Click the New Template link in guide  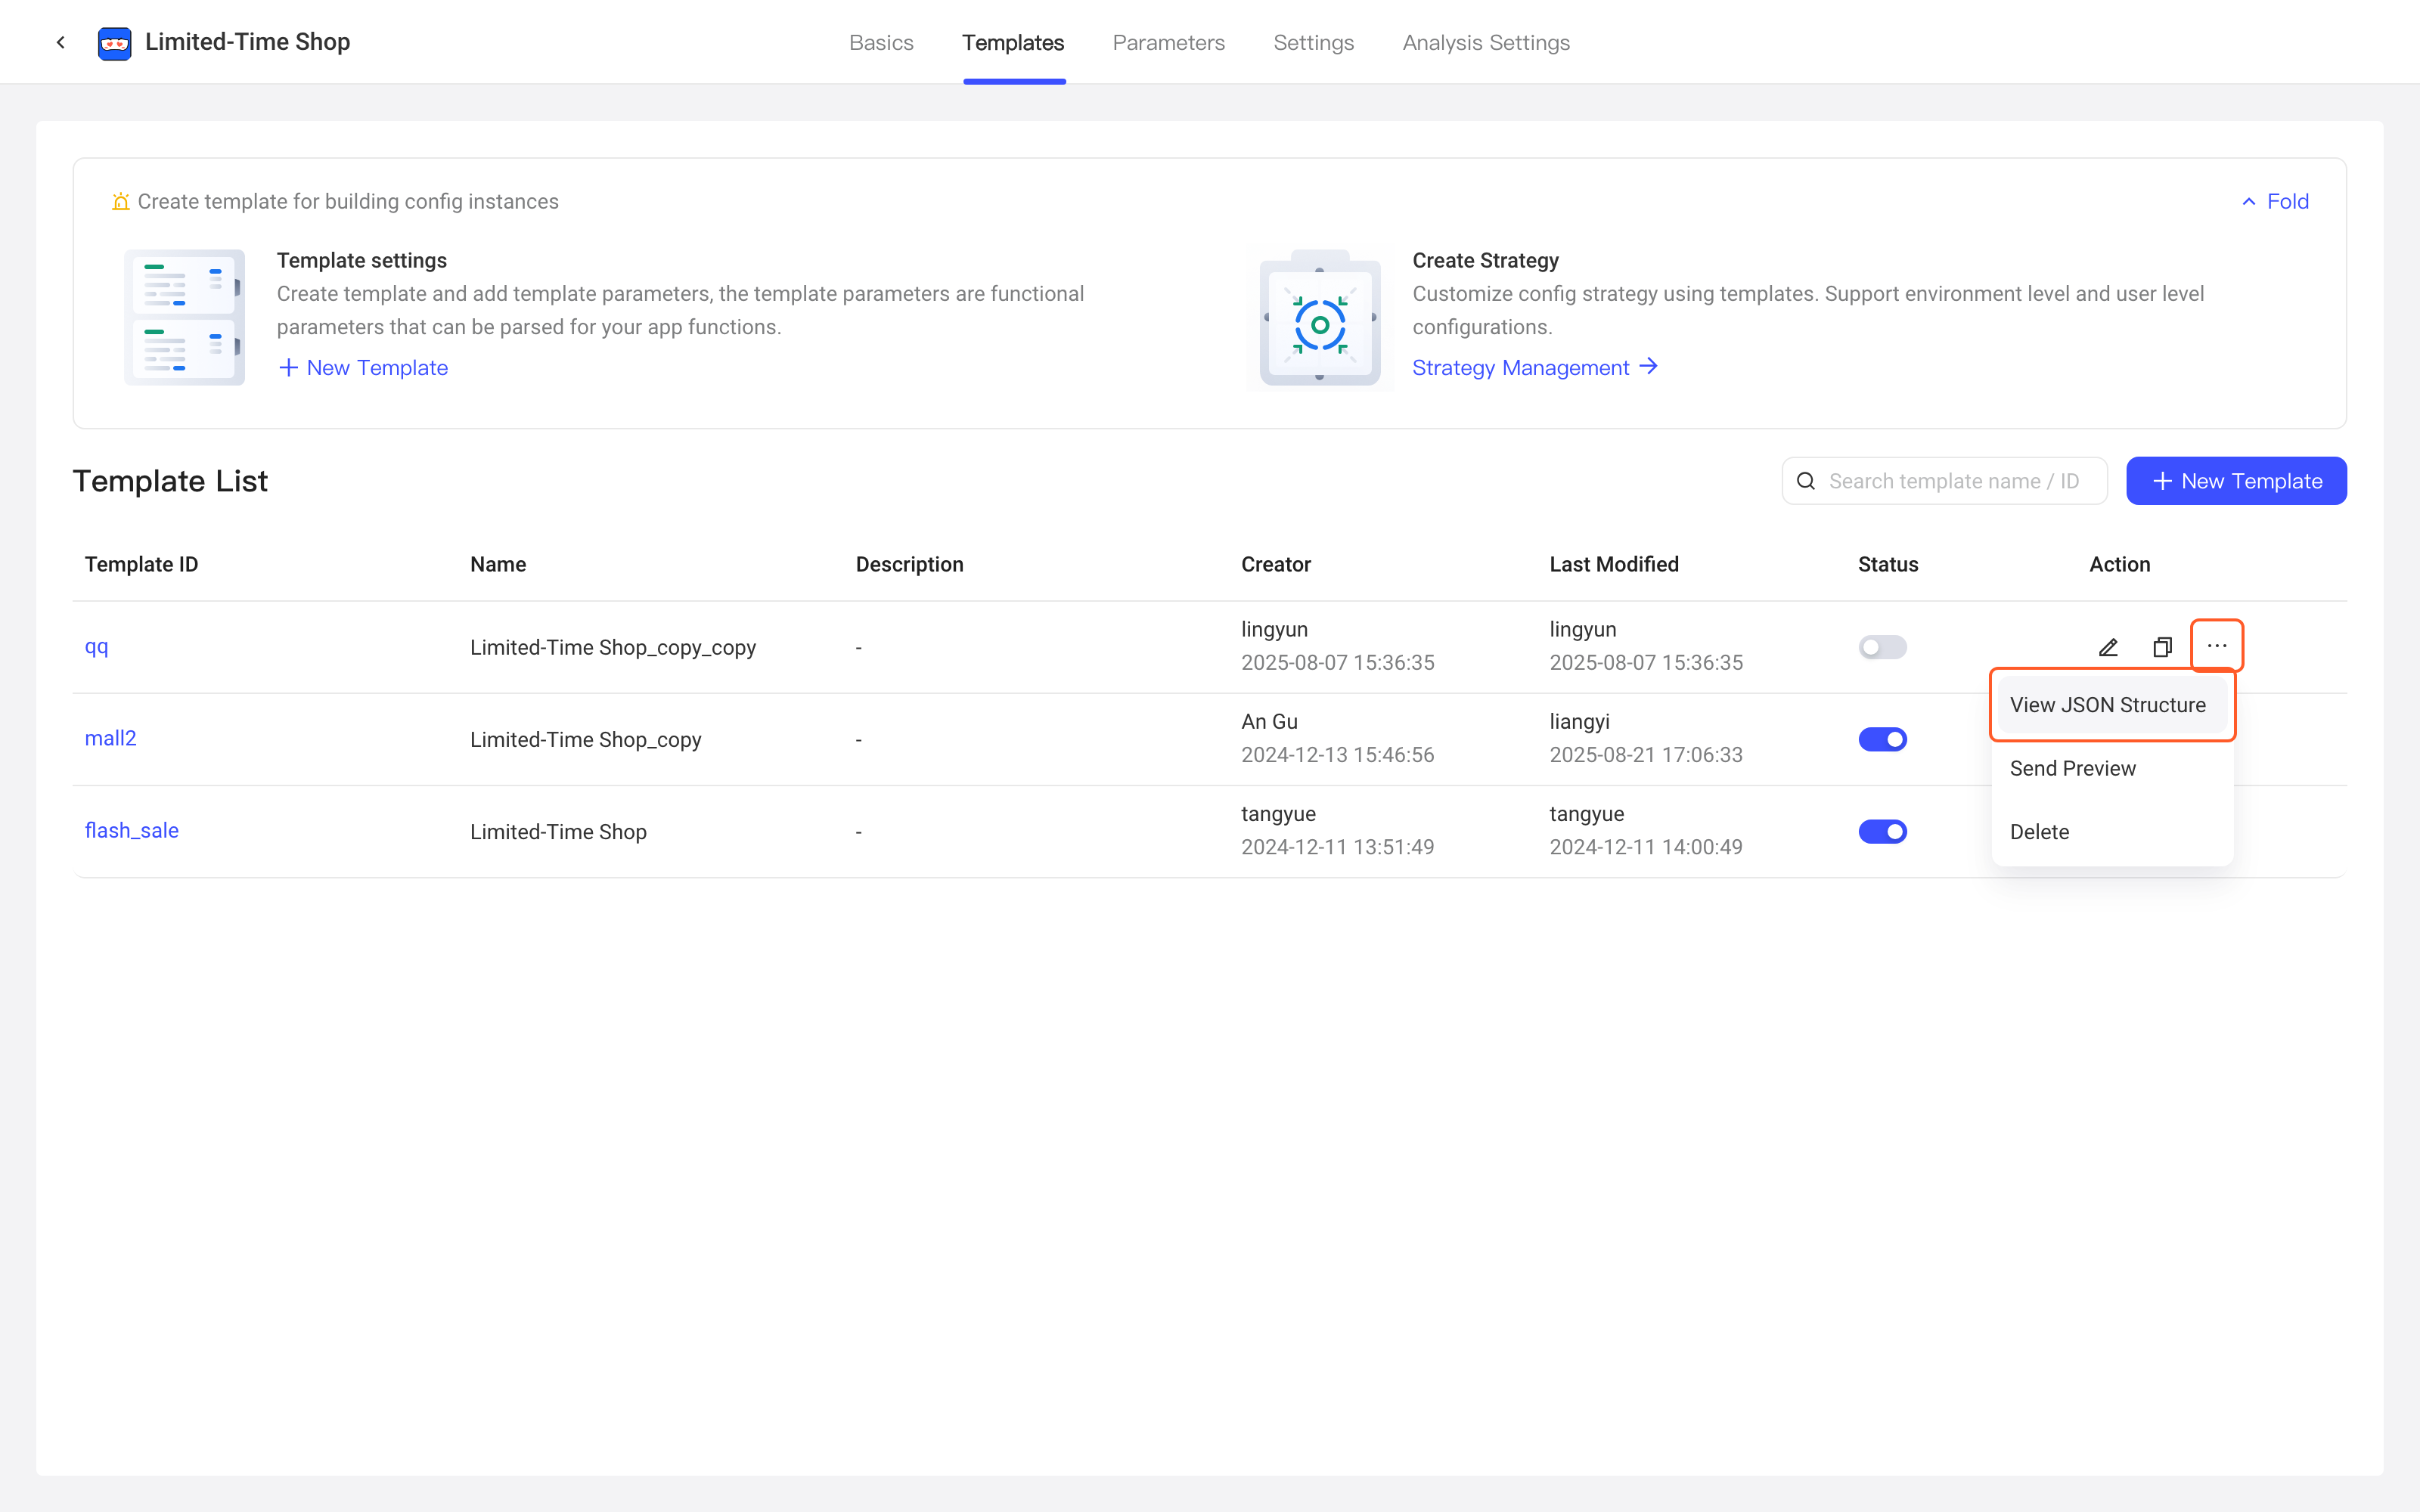[363, 368]
